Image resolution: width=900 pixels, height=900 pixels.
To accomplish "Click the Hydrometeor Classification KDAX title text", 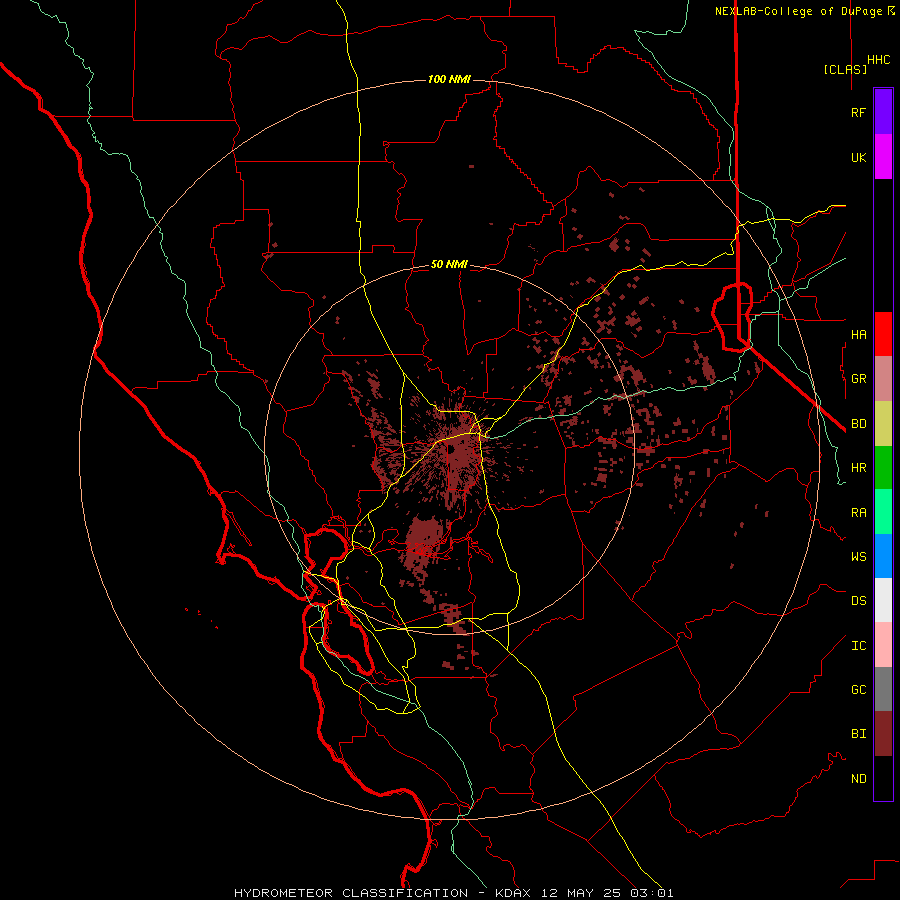I will [x=453, y=893].
